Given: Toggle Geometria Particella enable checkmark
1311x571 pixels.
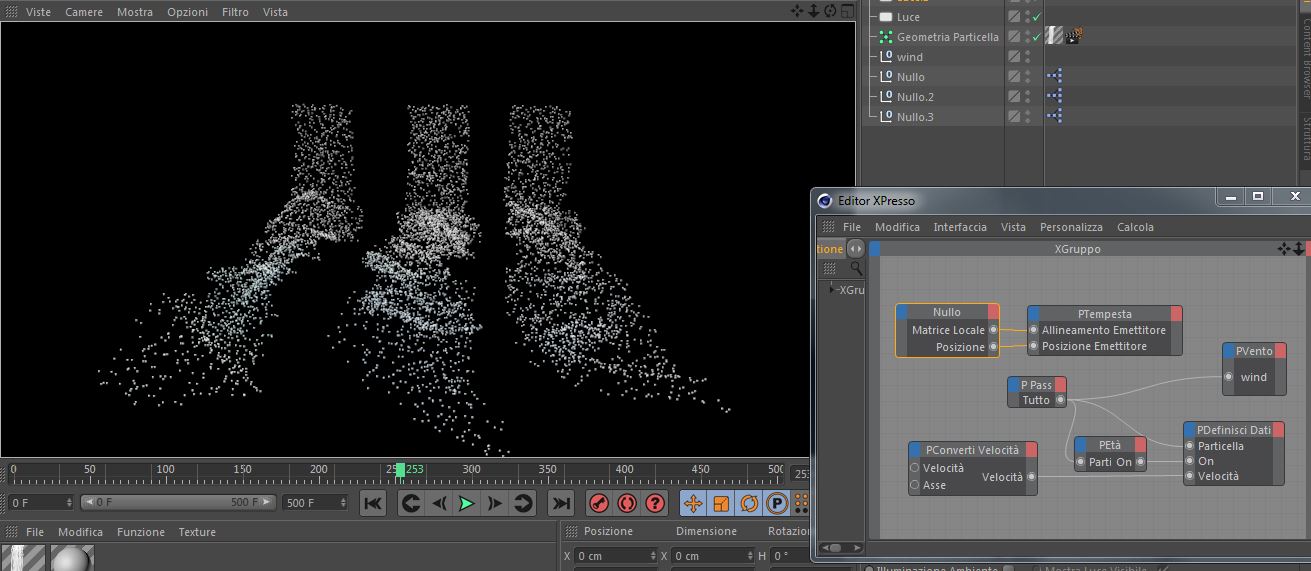Looking at the screenshot, I should click(x=1037, y=37).
